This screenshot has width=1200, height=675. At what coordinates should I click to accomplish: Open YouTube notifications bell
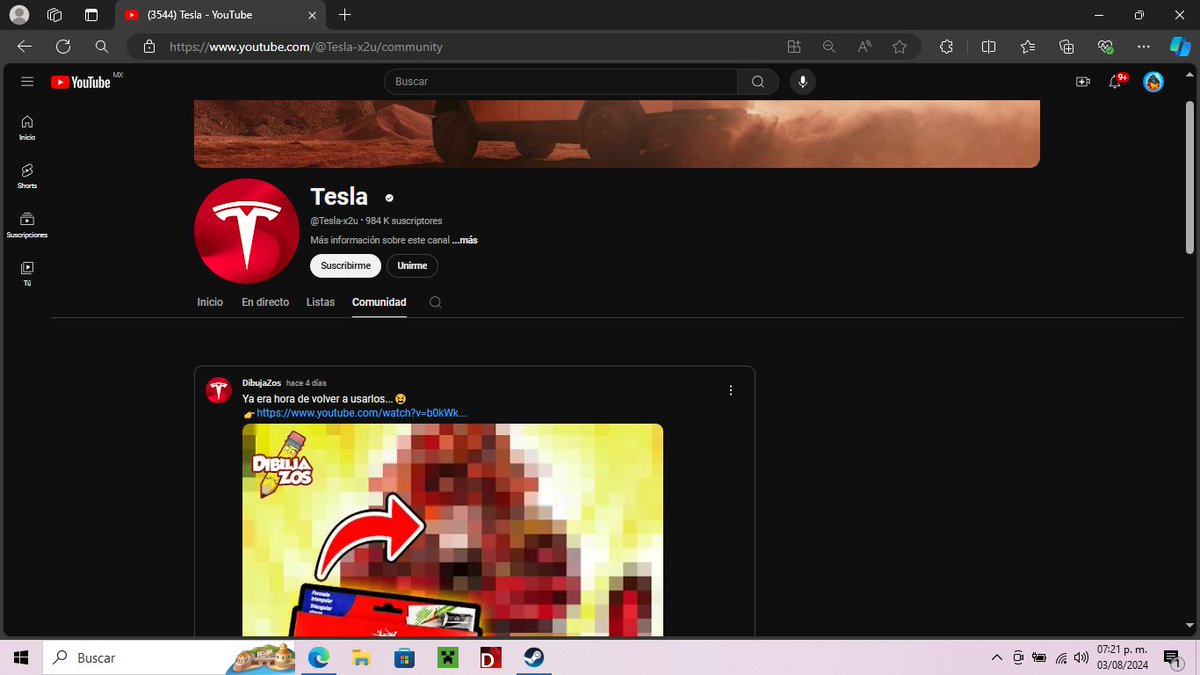1115,82
